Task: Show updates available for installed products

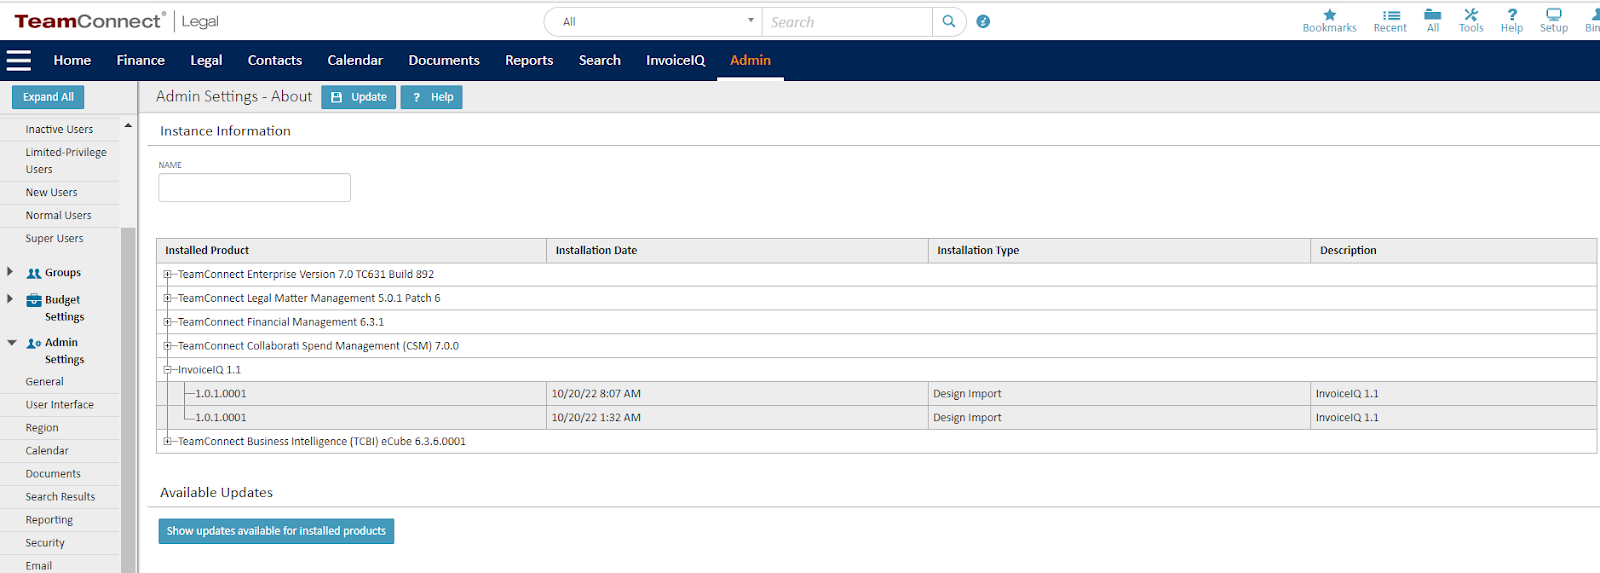Action: pyautogui.click(x=276, y=531)
